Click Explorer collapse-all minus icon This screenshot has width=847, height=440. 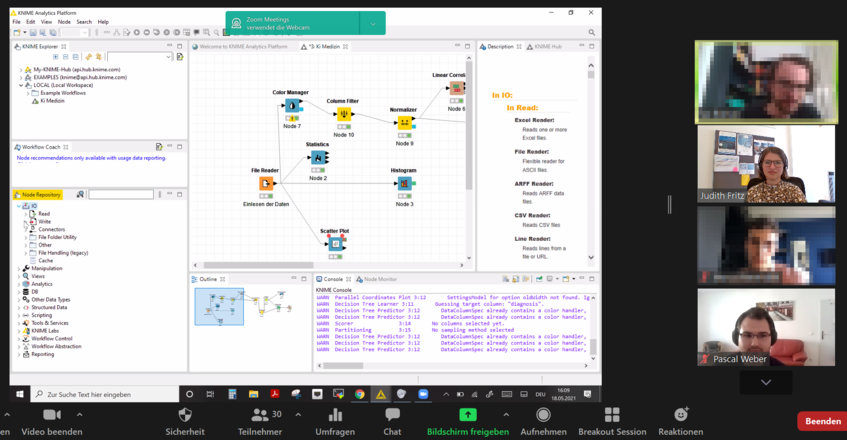tap(65, 57)
